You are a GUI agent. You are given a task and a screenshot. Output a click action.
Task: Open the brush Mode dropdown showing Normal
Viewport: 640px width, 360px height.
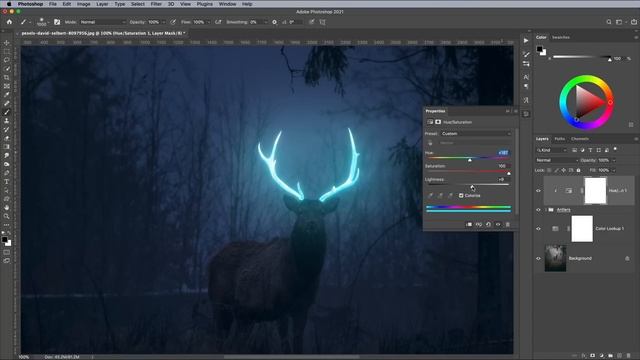click(x=102, y=22)
